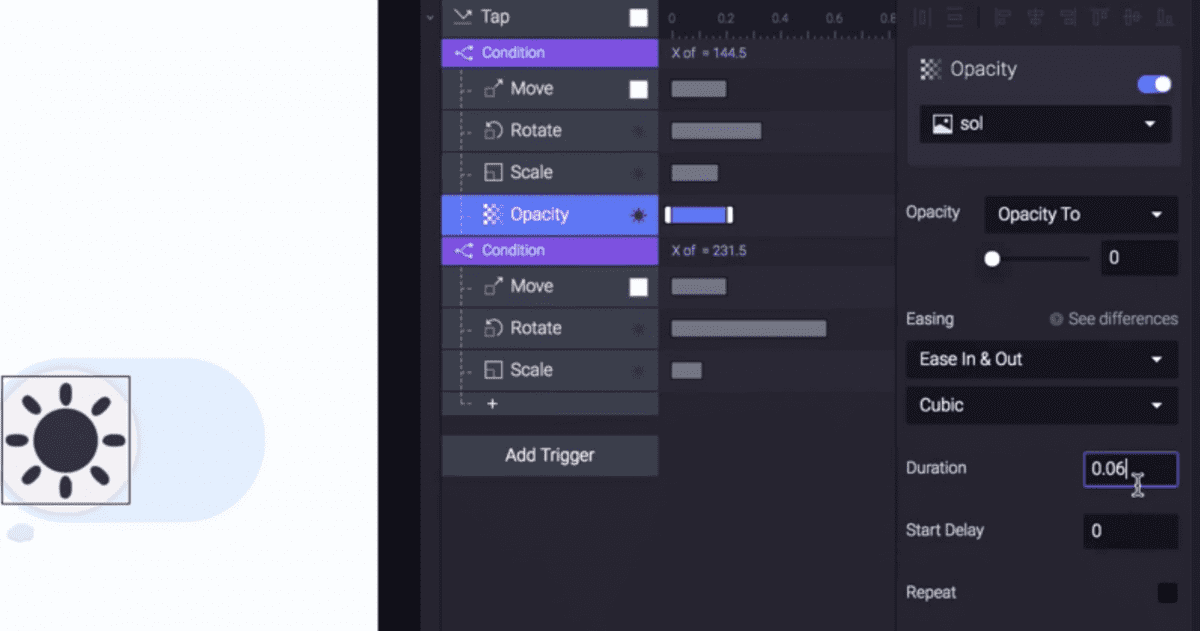Click the Tap trigger icon
This screenshot has height=631, width=1200.
pyautogui.click(x=462, y=17)
